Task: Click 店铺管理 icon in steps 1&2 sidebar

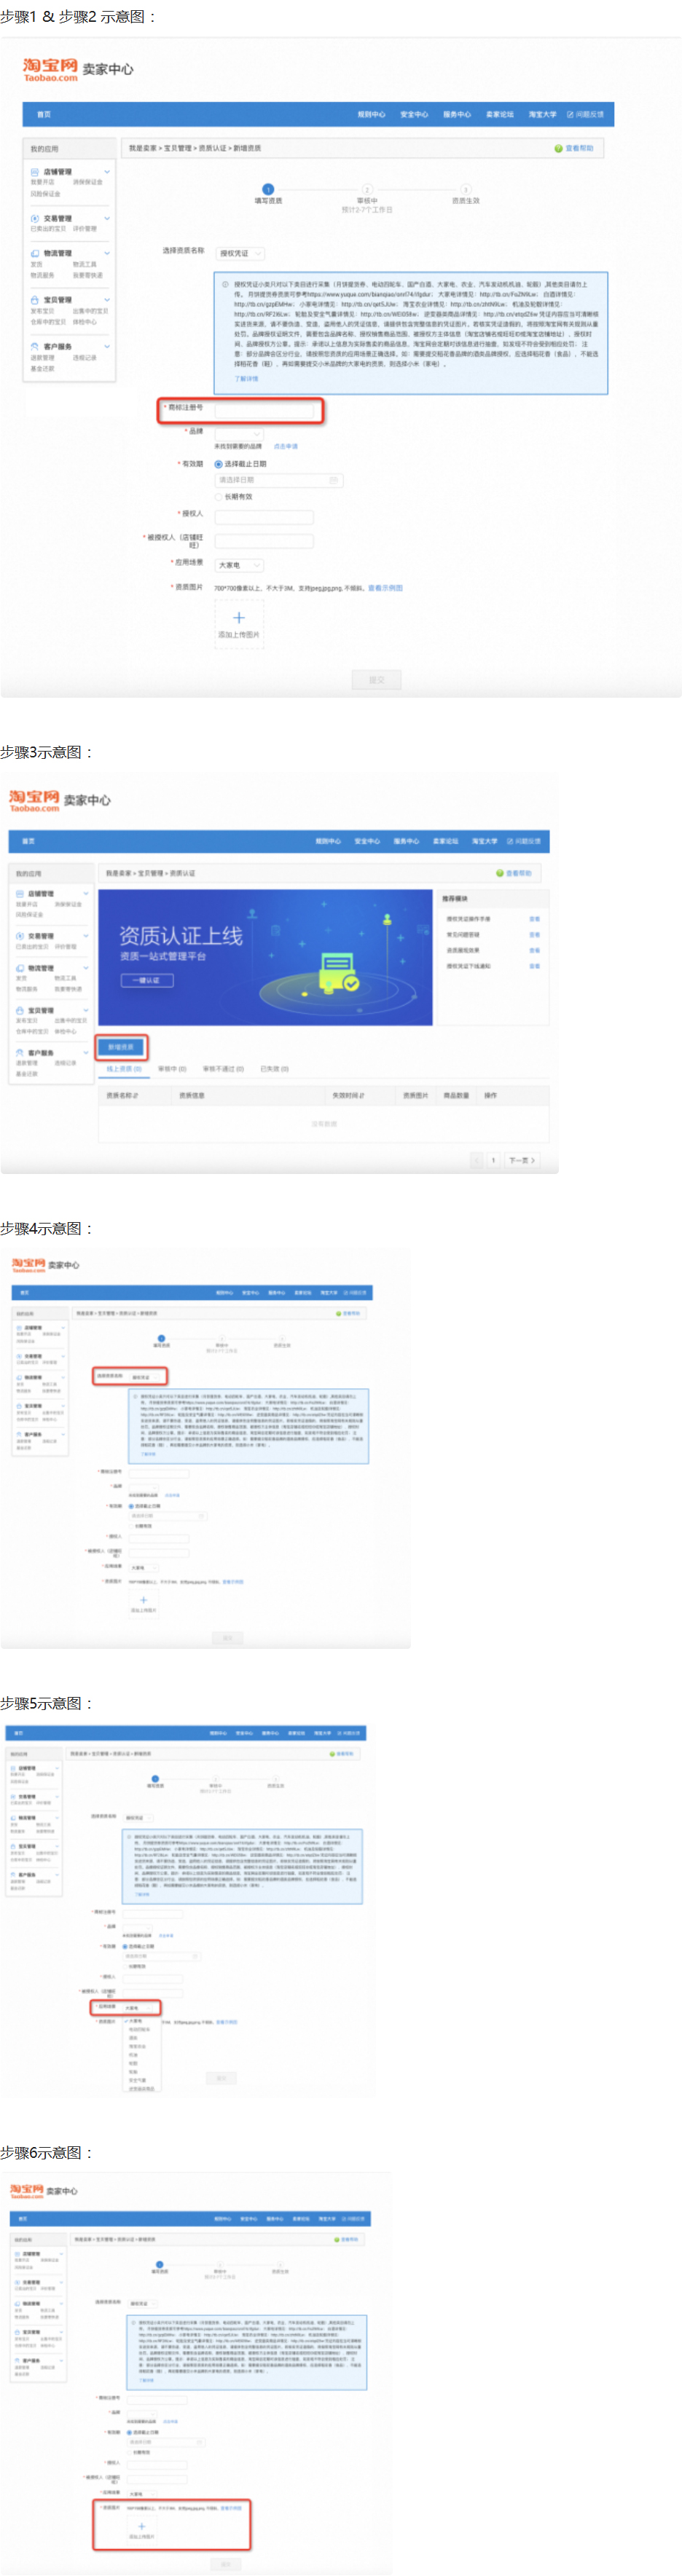Action: point(35,172)
